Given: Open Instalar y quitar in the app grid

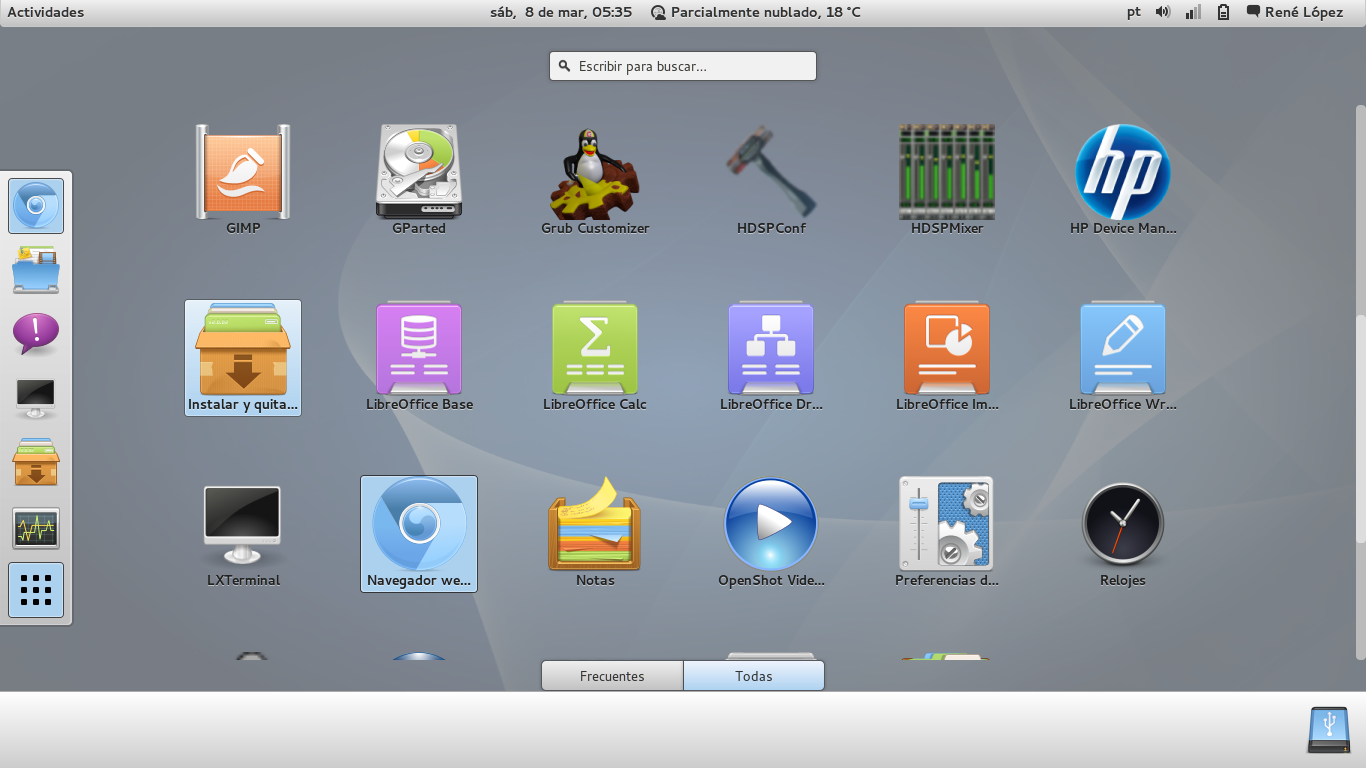Looking at the screenshot, I should [x=243, y=358].
